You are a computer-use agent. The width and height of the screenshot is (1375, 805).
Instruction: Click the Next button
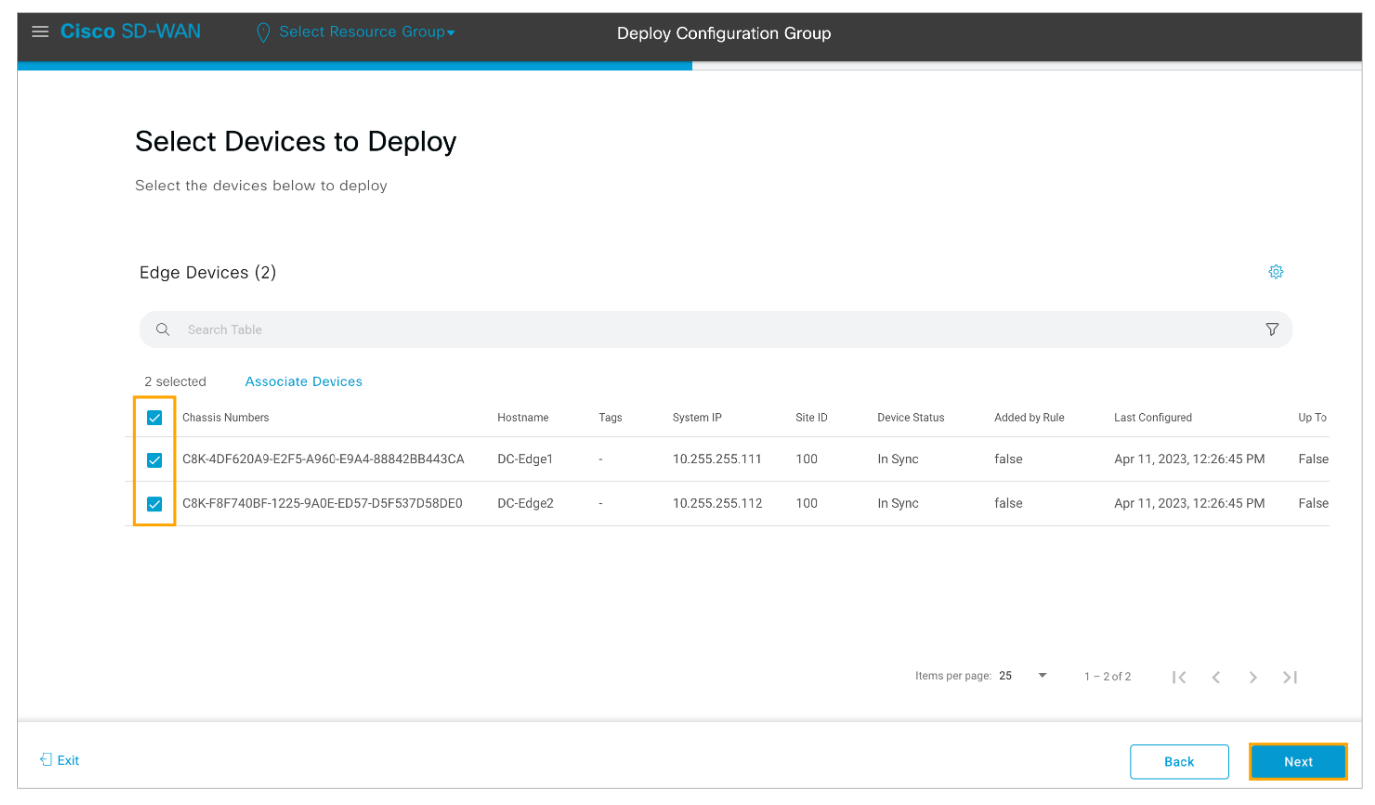pos(1298,762)
